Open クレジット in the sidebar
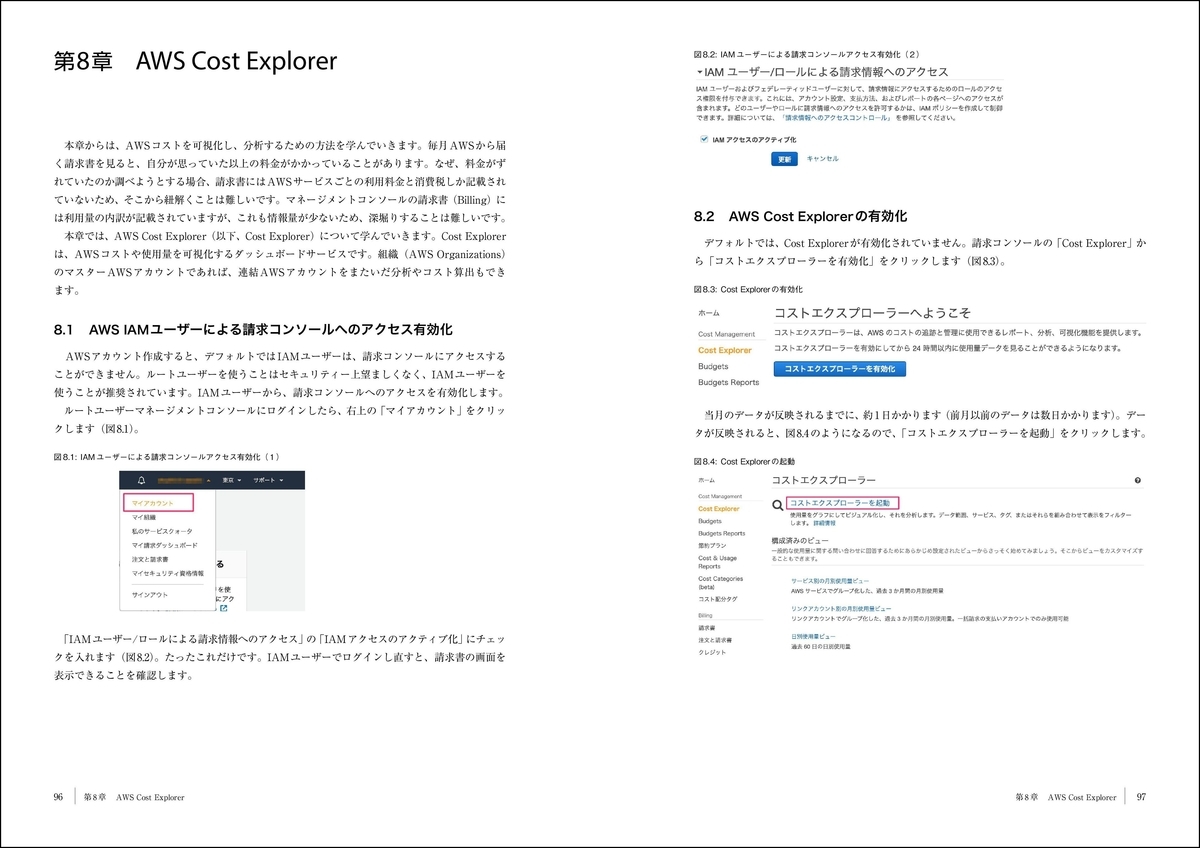Image resolution: width=1200 pixels, height=848 pixels. 712,651
